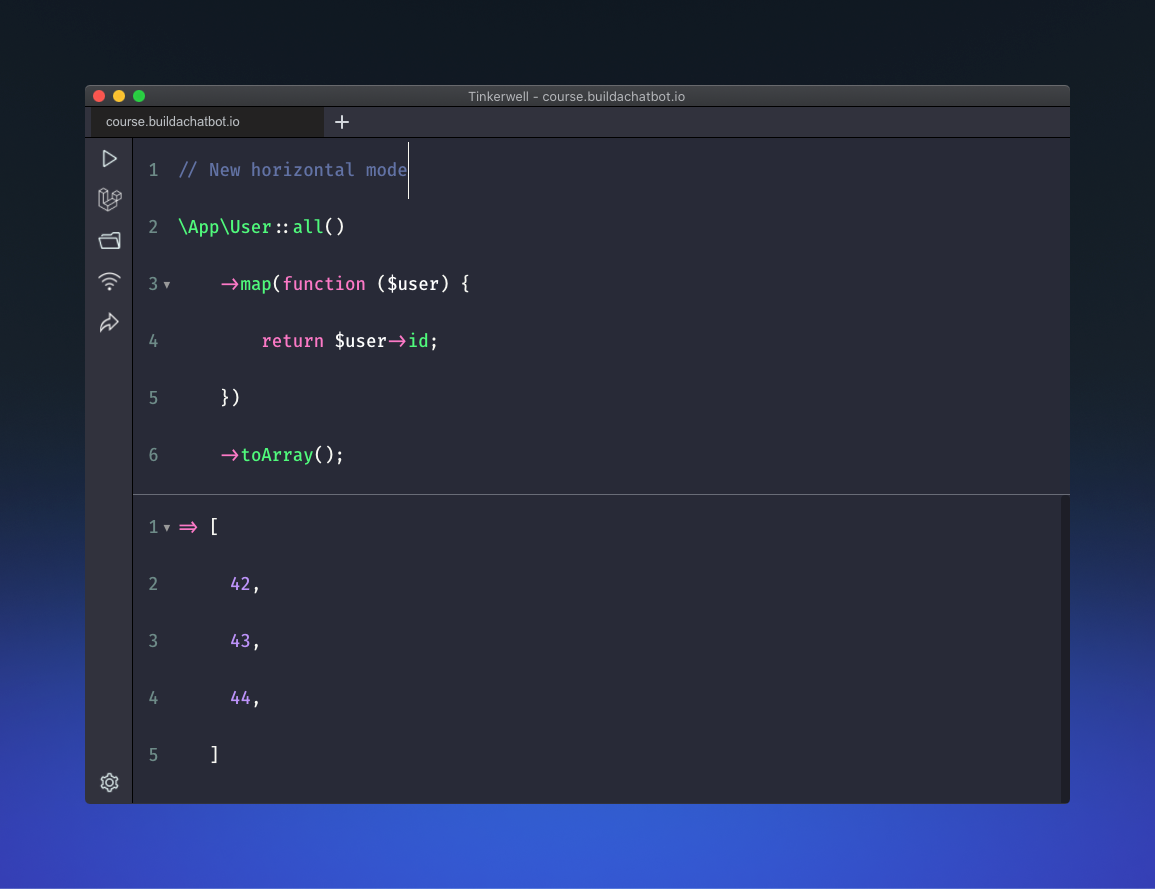Click the 'return' keyword on line 4

(292, 341)
